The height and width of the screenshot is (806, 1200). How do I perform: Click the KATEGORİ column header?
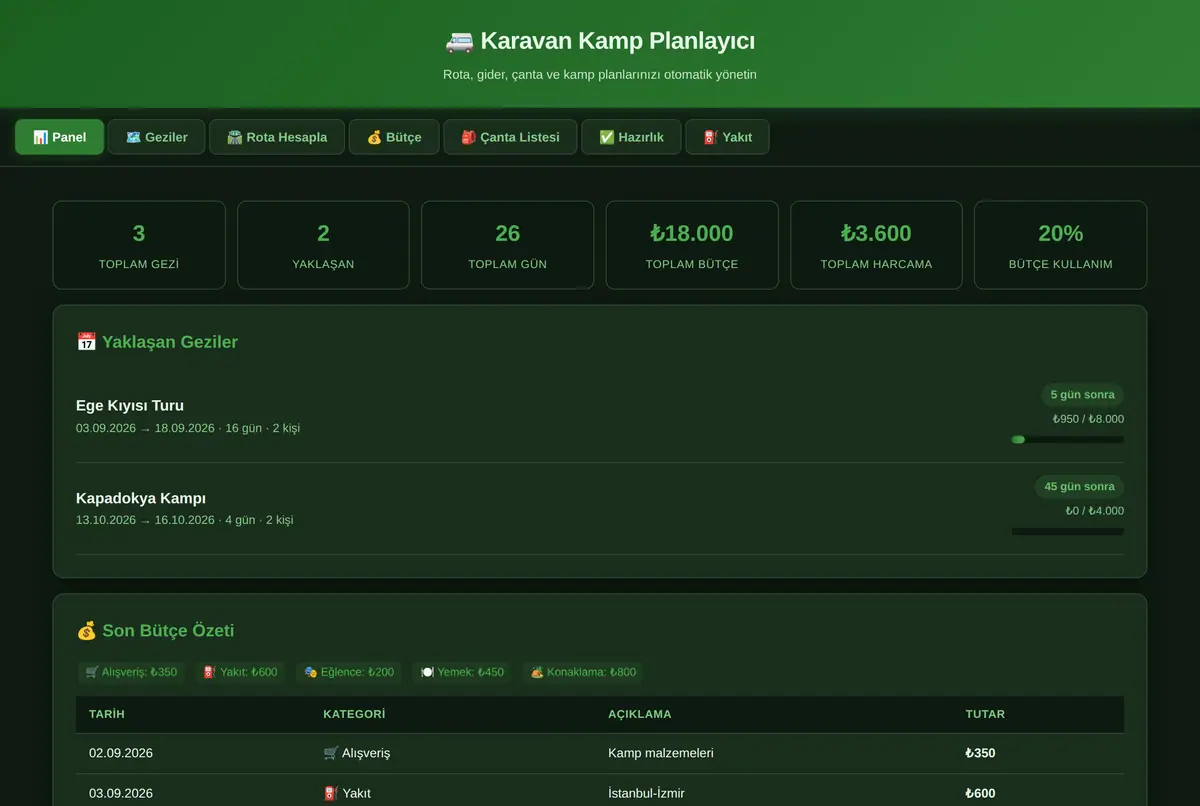coord(354,714)
